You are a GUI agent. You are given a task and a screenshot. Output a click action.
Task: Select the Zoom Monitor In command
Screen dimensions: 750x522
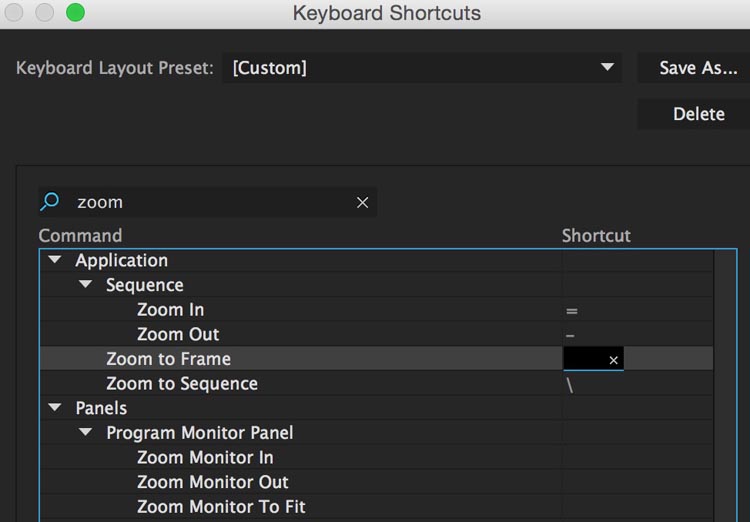pyautogui.click(x=205, y=457)
